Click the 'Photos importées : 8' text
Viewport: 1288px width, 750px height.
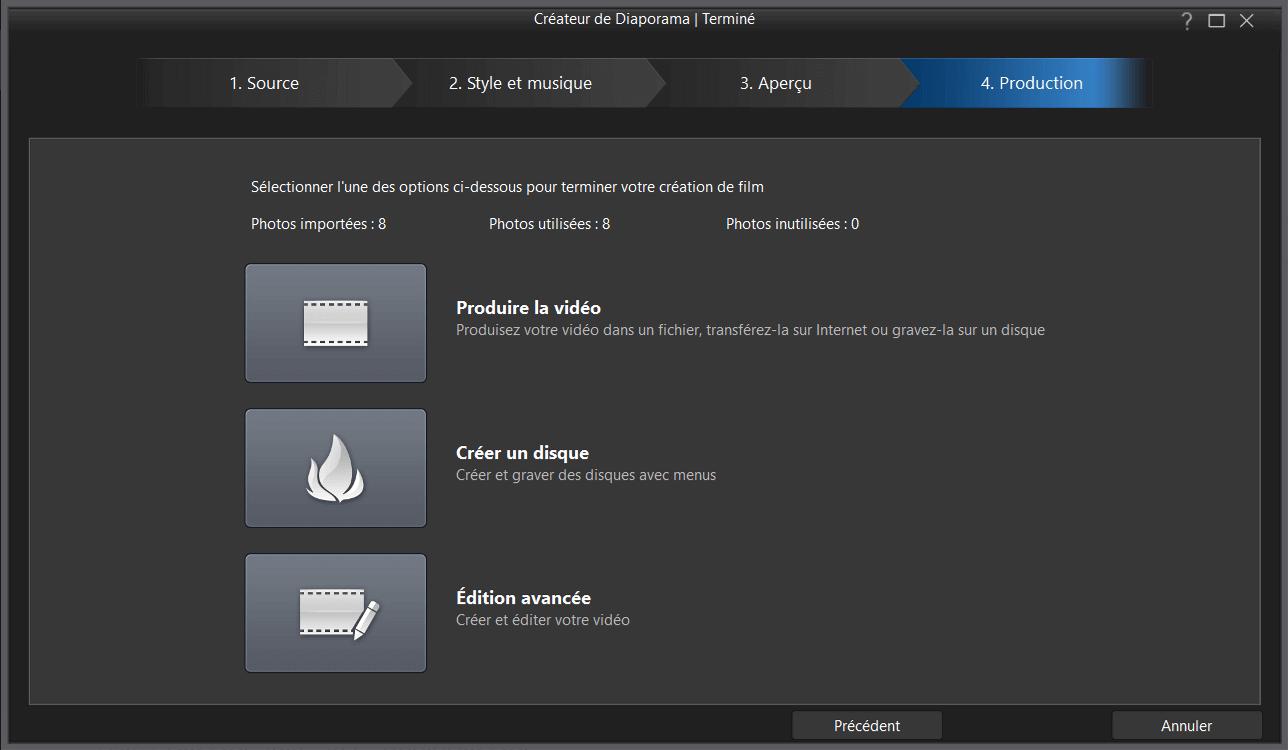pos(319,224)
